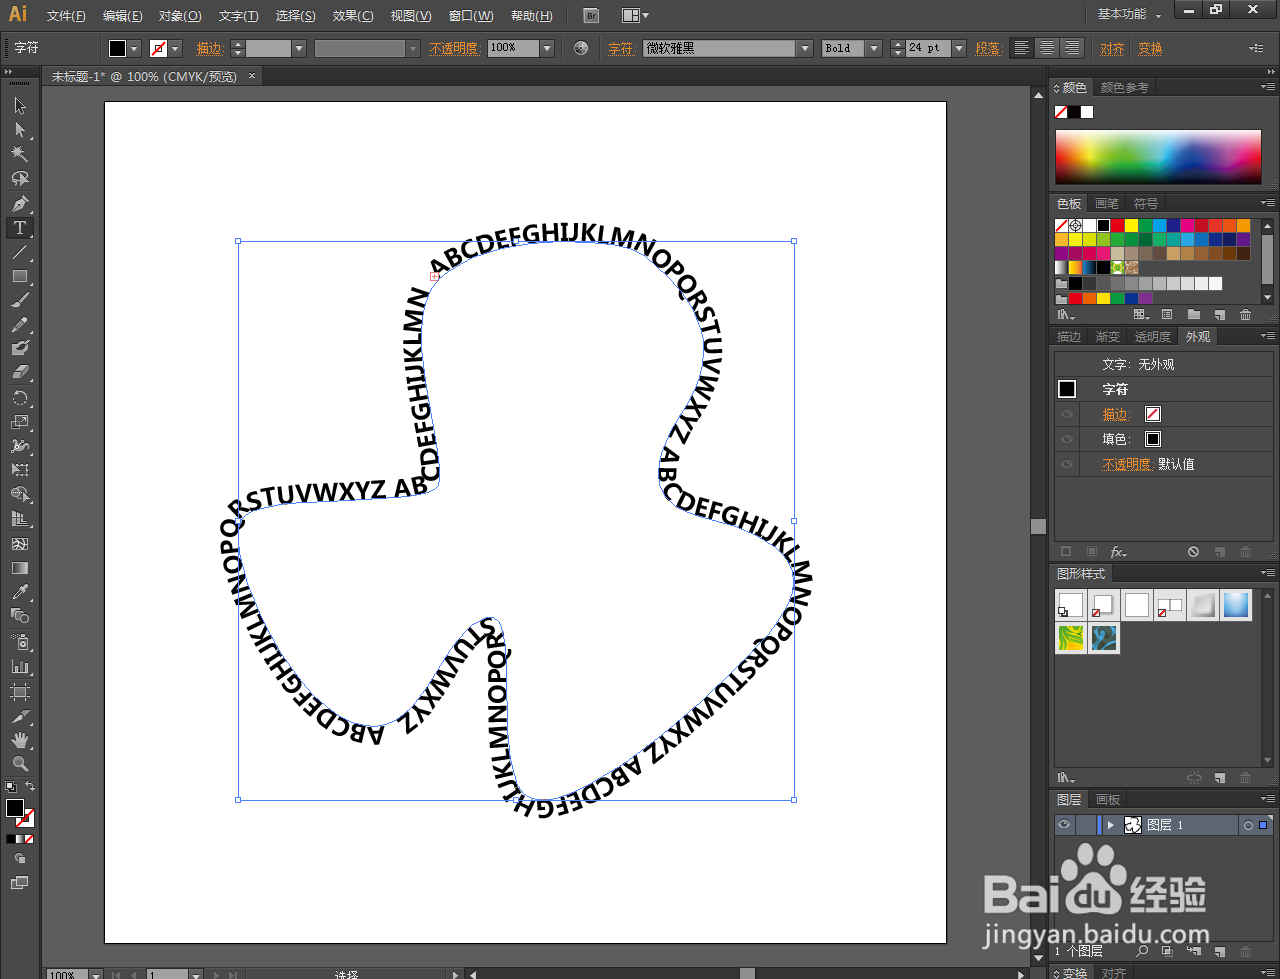Switch to the 颜色参考 tab
This screenshot has height=979, width=1280.
pyautogui.click(x=1125, y=88)
